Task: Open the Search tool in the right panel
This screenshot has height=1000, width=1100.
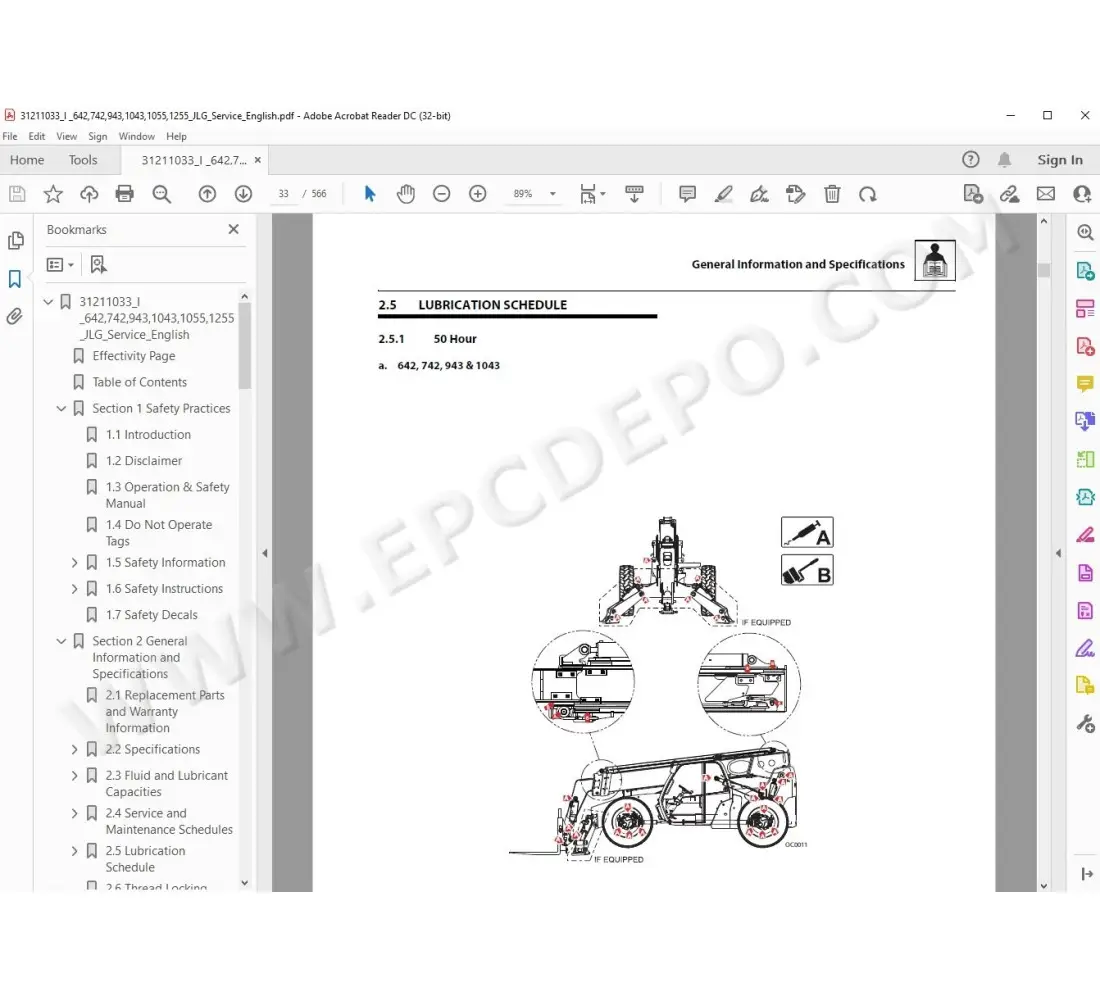Action: [x=1085, y=232]
